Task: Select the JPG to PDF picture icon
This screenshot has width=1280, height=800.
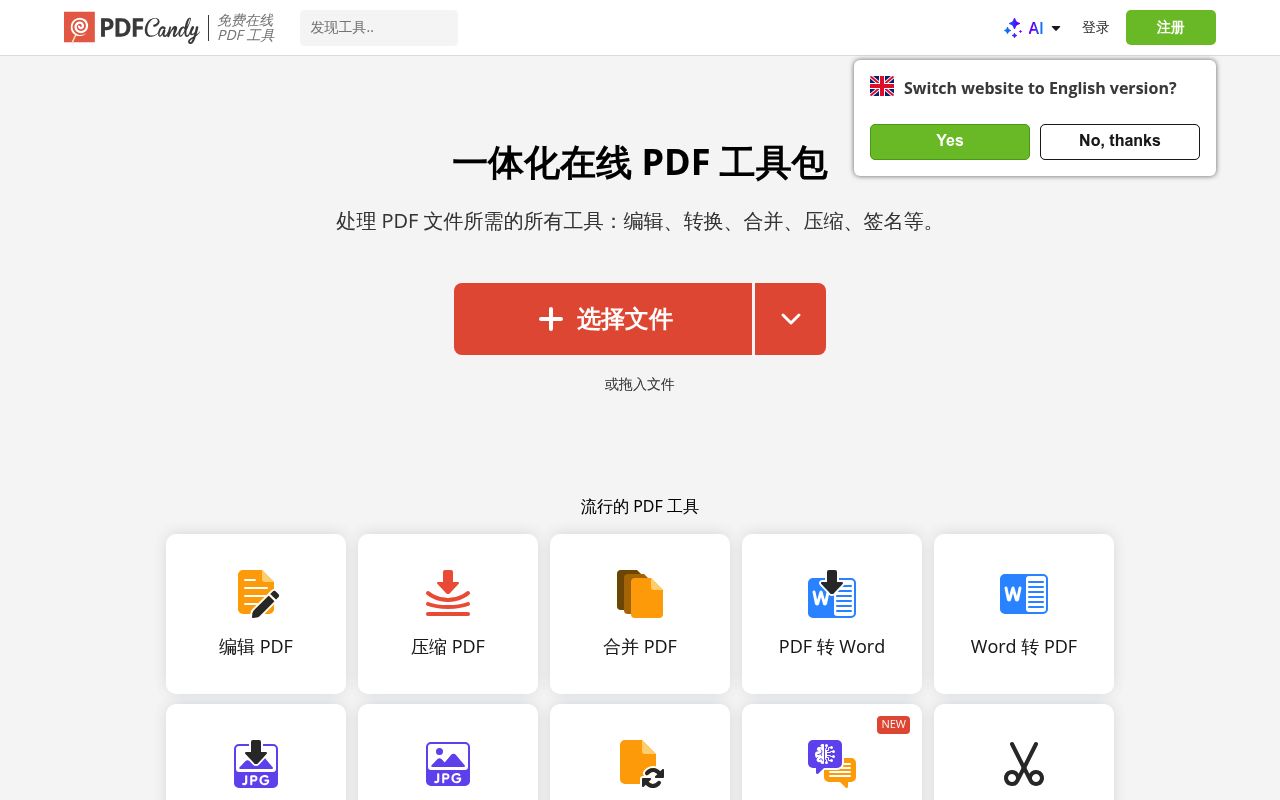Action: click(x=448, y=764)
